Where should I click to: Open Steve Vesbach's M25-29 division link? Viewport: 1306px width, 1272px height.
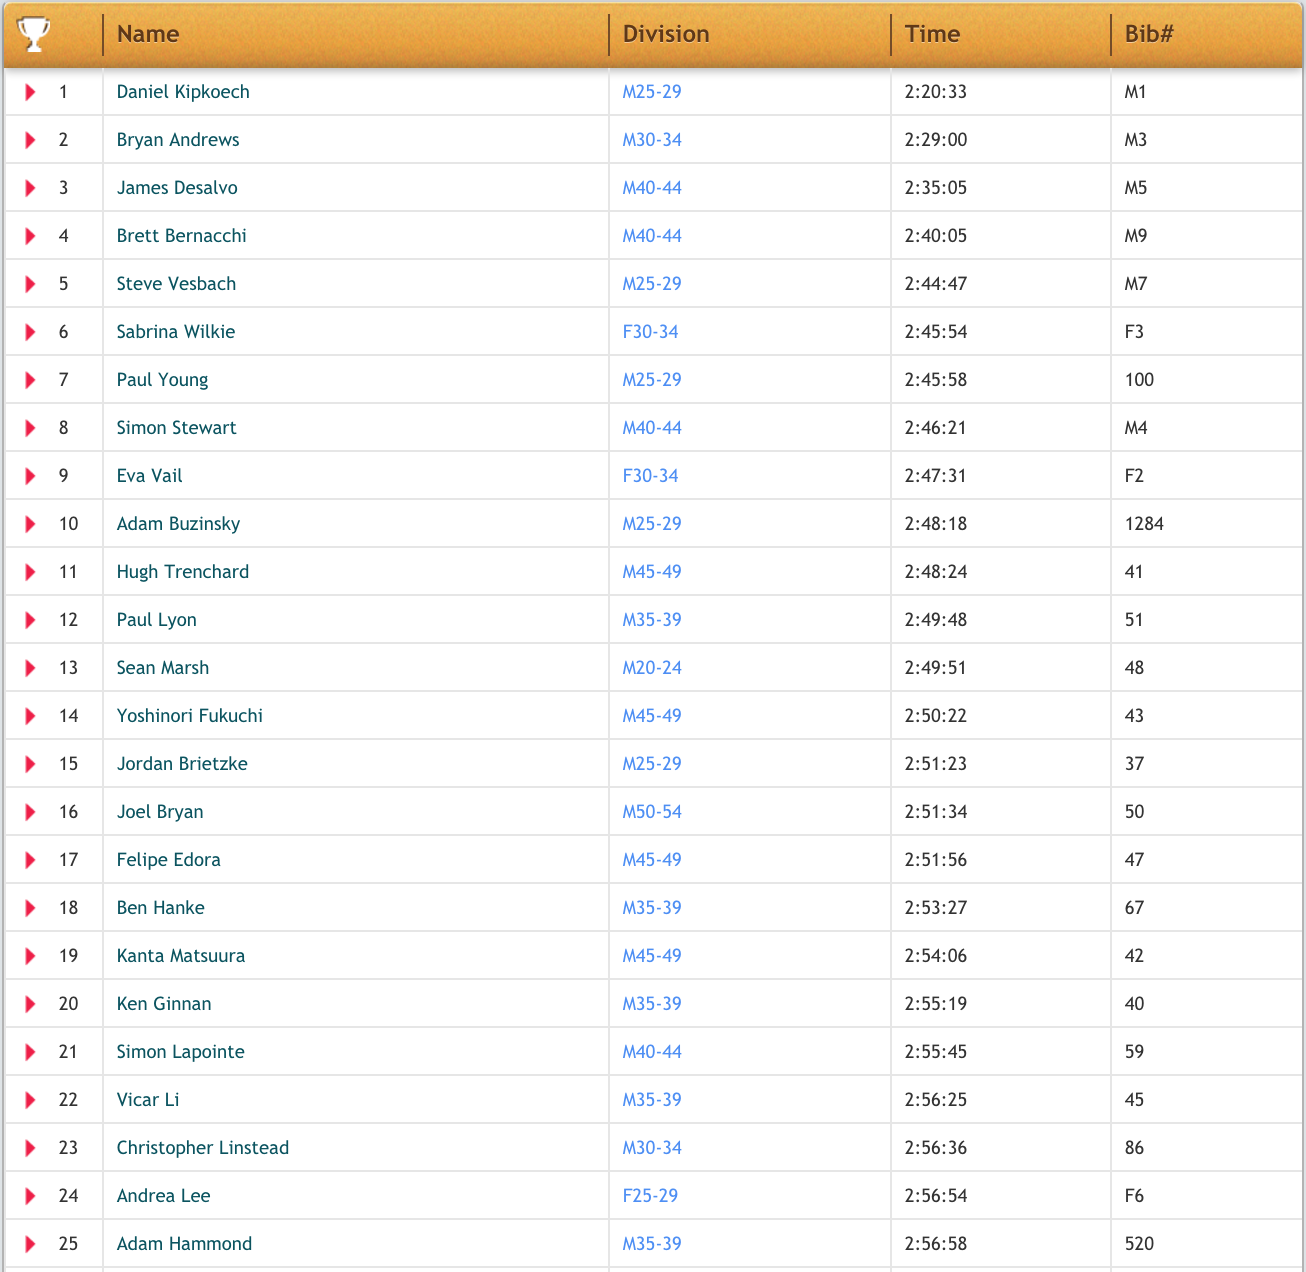[x=652, y=284]
